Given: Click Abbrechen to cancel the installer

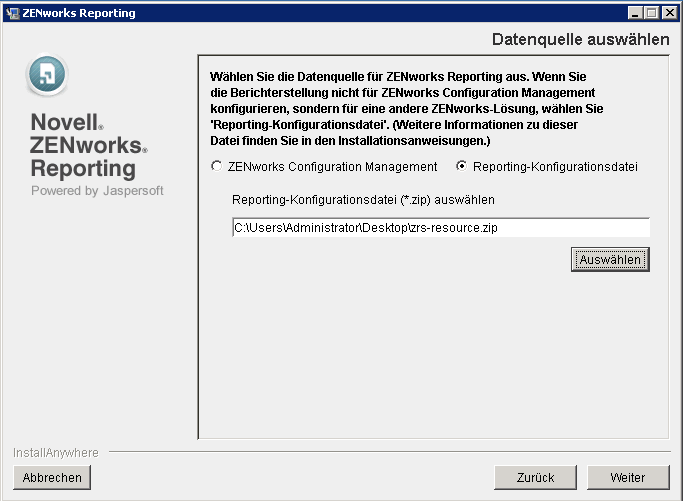Looking at the screenshot, I should pos(52,477).
